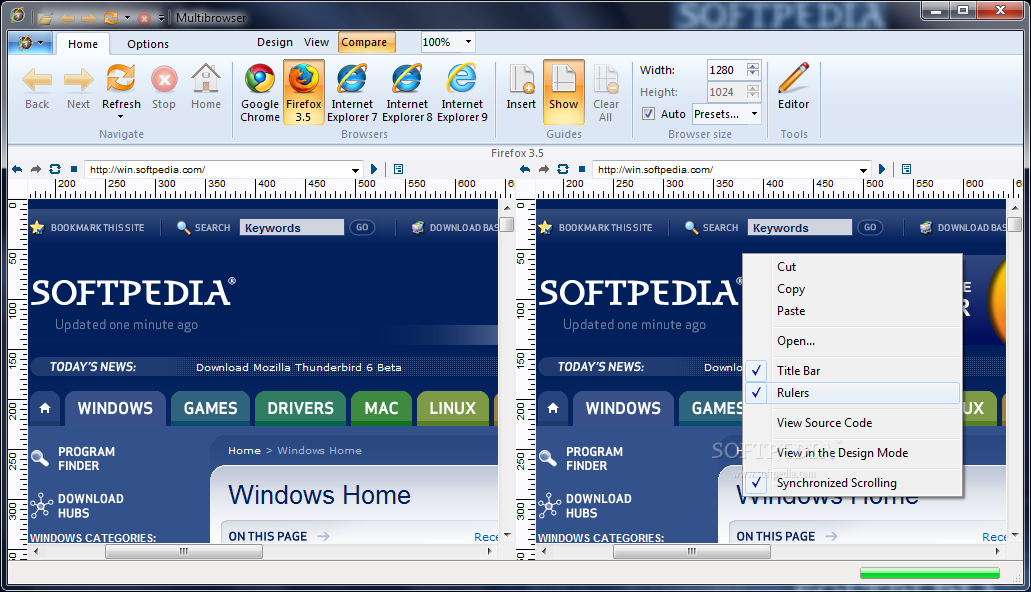The height and width of the screenshot is (592, 1031).
Task: Select Internet Explorer 9 browser
Action: pos(462,92)
